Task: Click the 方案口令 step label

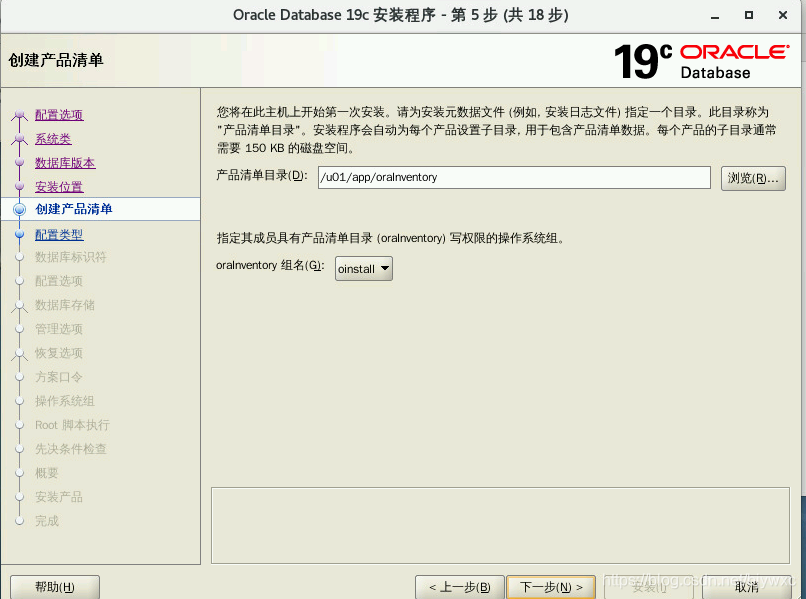Action: click(59, 377)
